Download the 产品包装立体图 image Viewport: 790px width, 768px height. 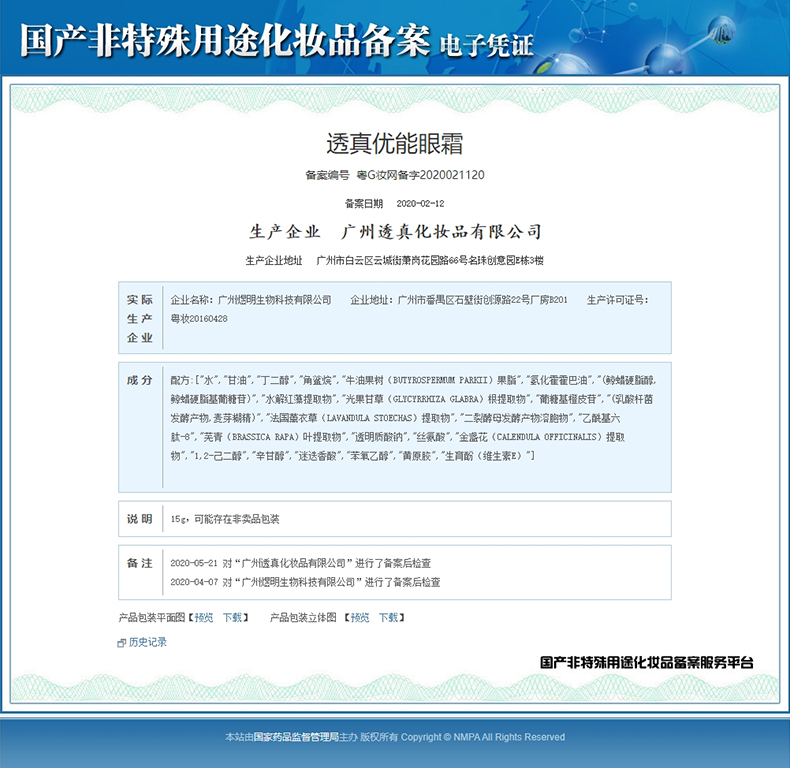(388, 617)
